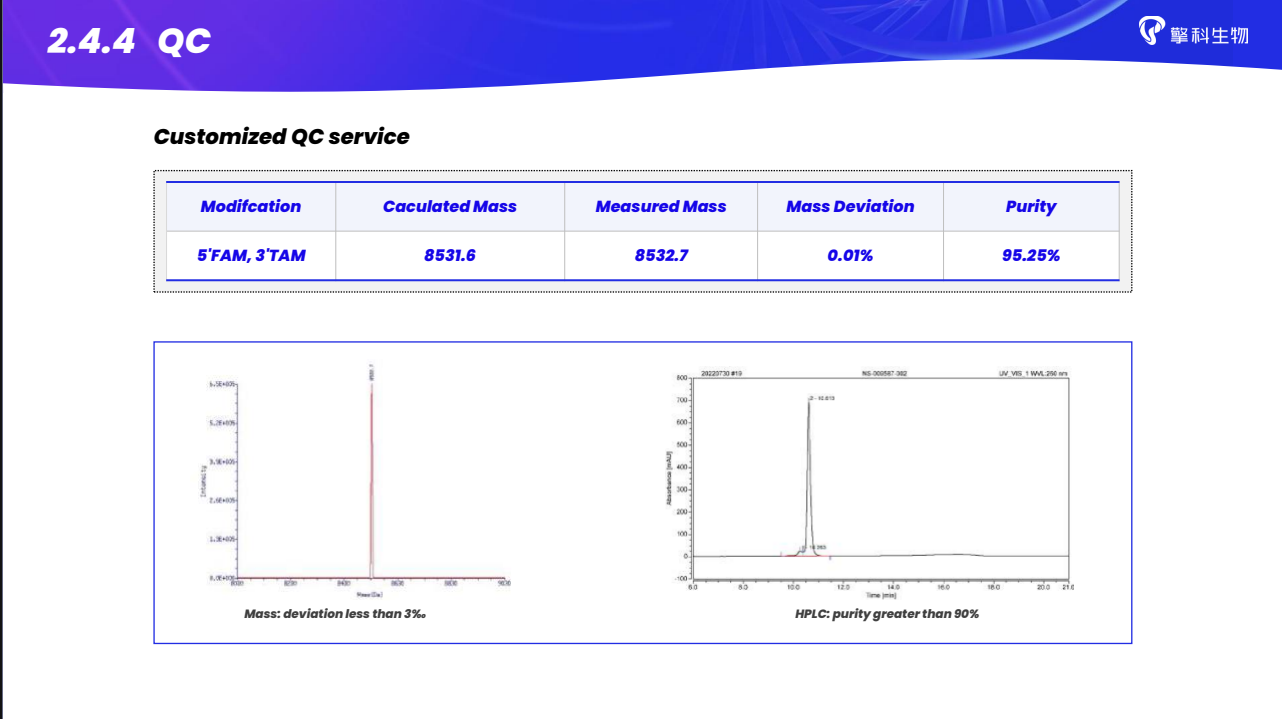This screenshot has width=1282, height=719.
Task: Select the "Modifcation" column header
Action: point(250,207)
